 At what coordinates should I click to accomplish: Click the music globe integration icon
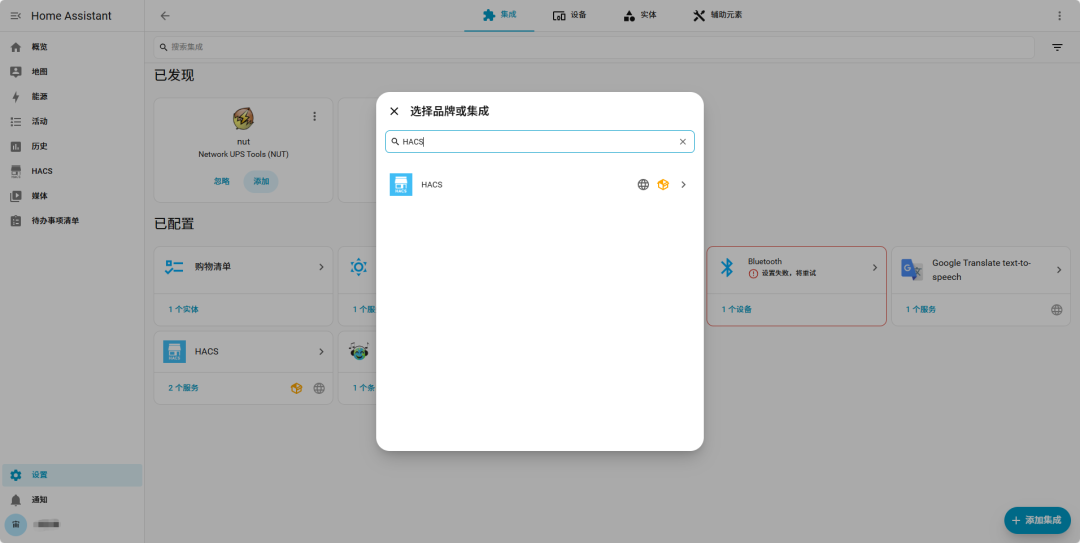click(358, 351)
